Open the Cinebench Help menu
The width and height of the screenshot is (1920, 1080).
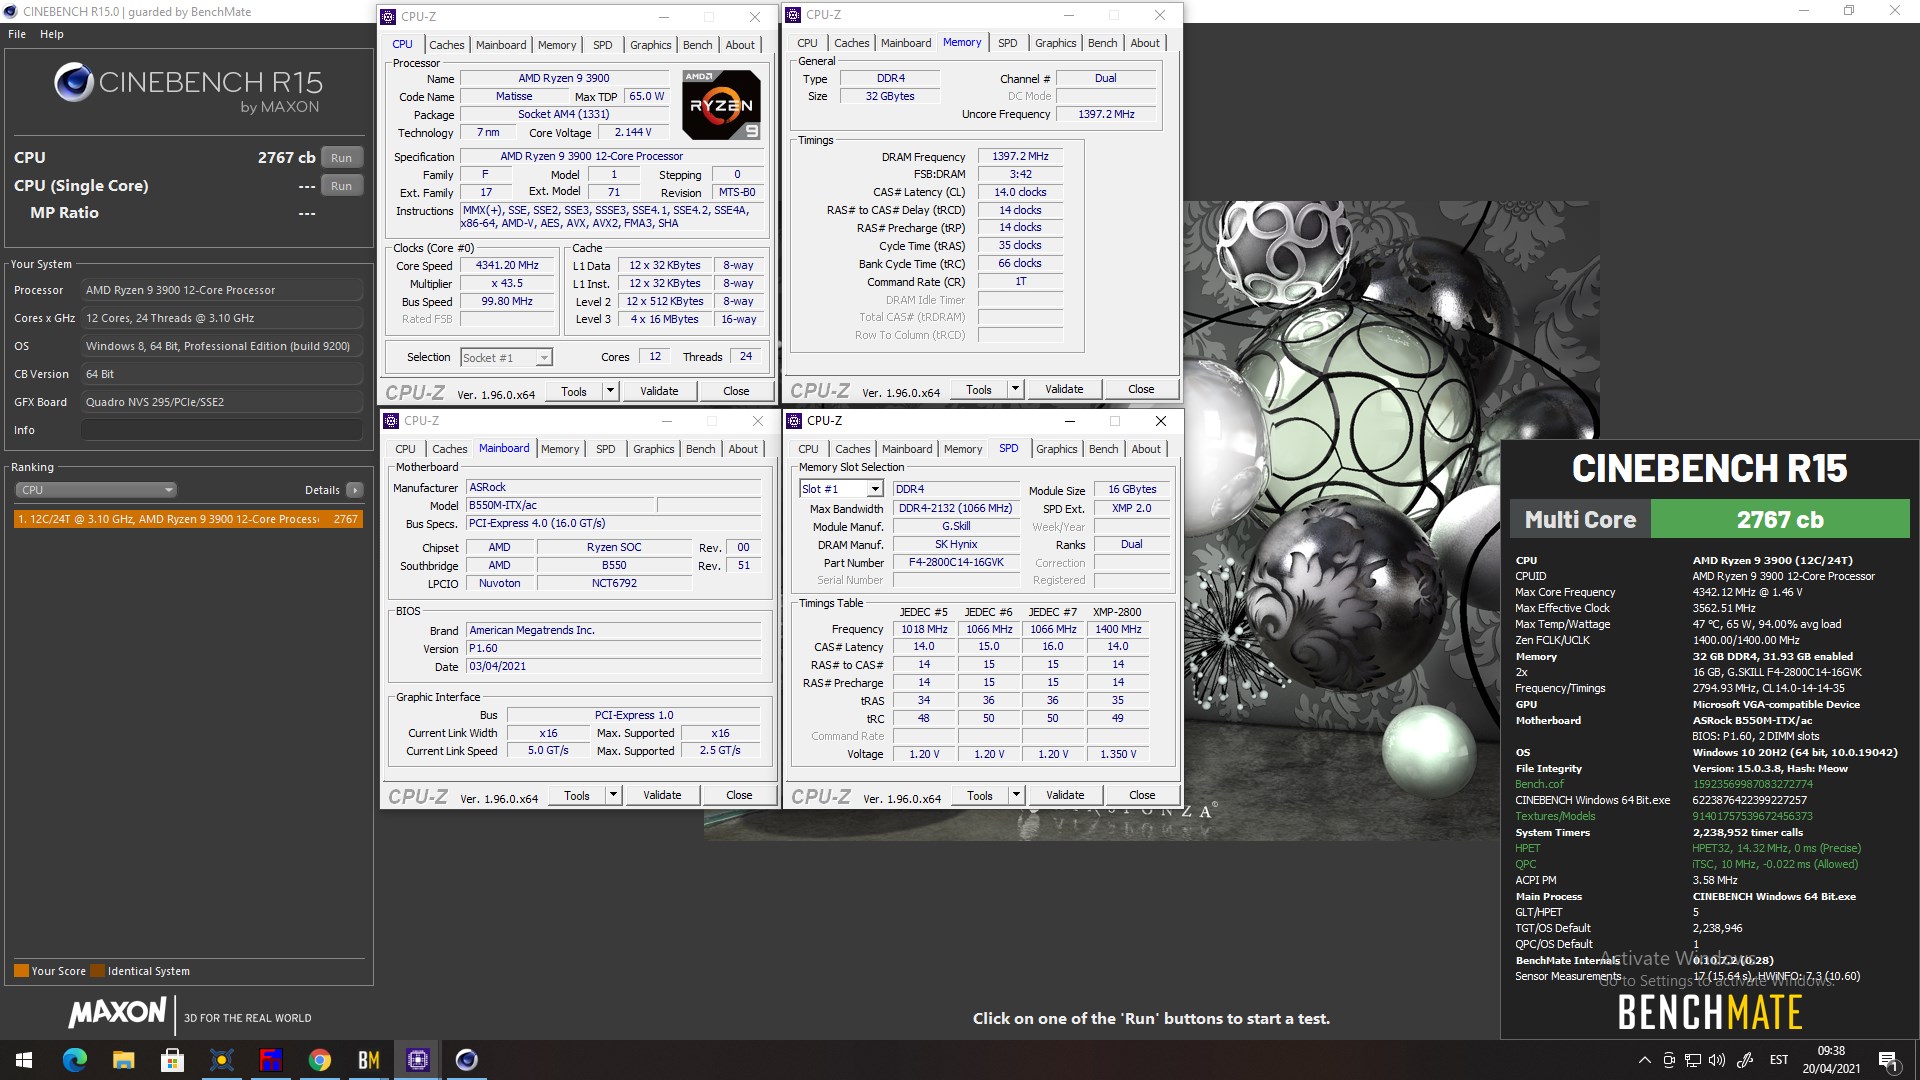click(x=52, y=34)
